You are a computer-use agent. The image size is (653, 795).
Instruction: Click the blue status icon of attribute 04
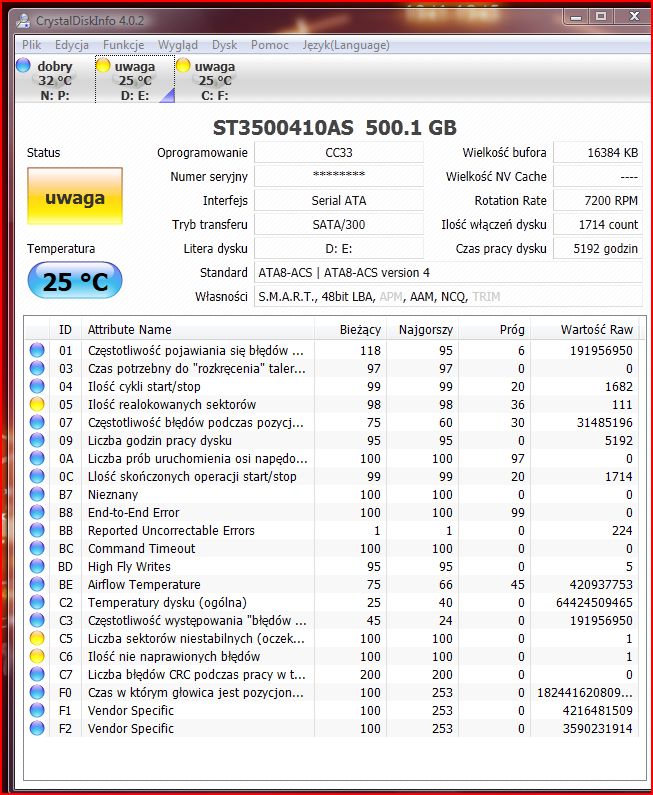(37, 386)
